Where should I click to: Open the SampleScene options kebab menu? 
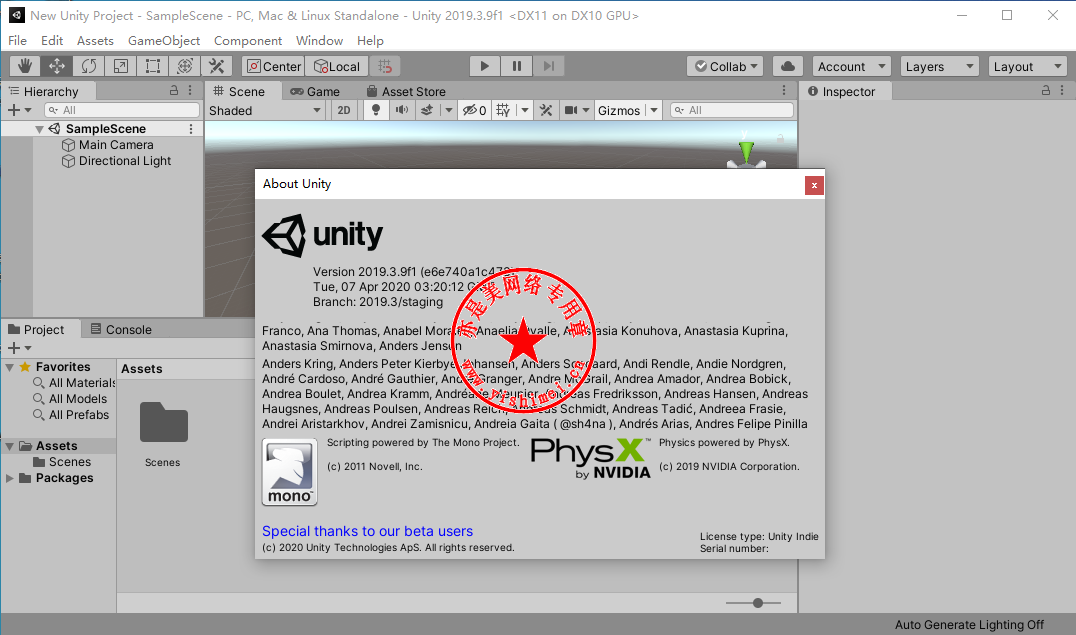point(191,129)
